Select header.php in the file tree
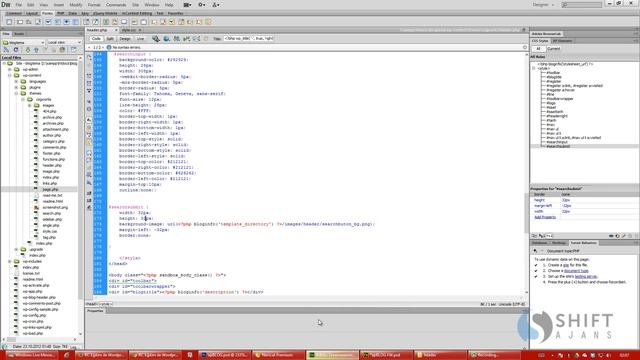This screenshot has height=360, width=640. pos(52,165)
